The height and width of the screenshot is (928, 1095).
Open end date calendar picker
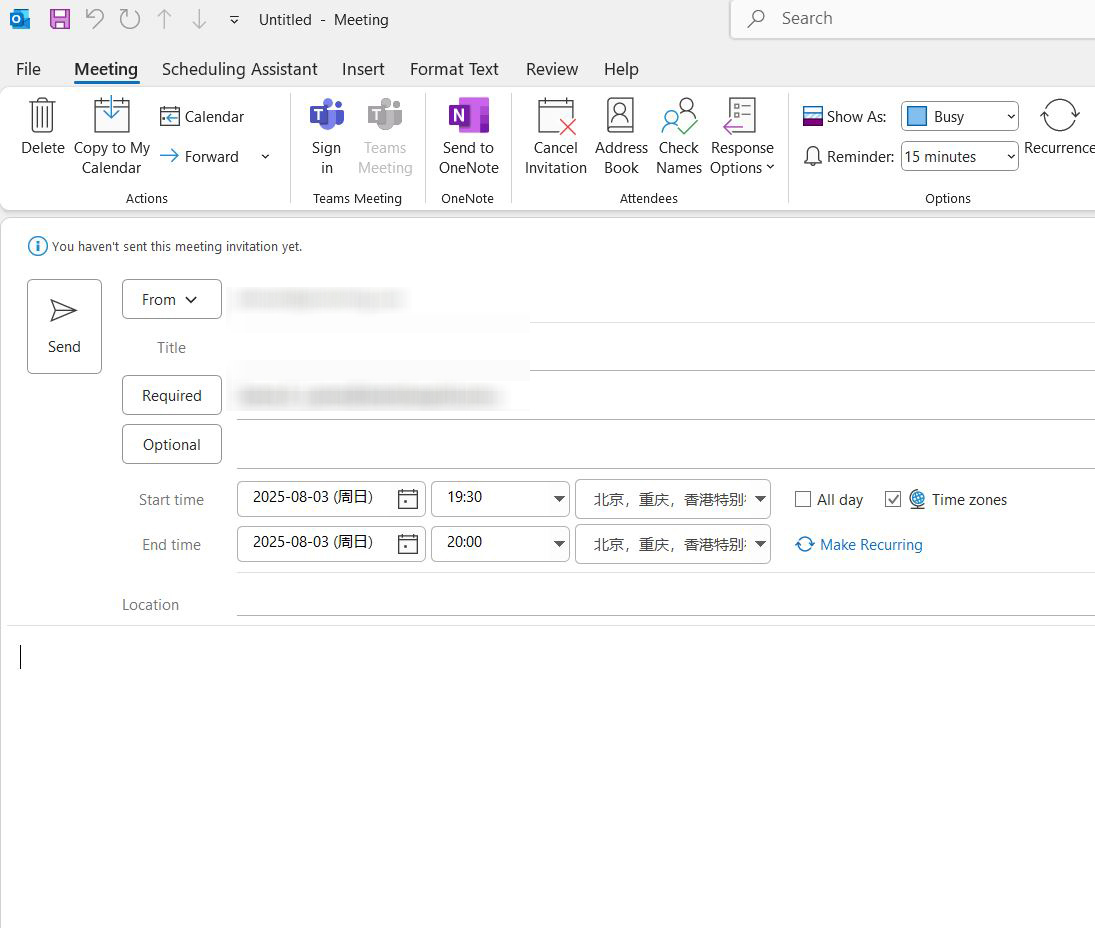(408, 543)
